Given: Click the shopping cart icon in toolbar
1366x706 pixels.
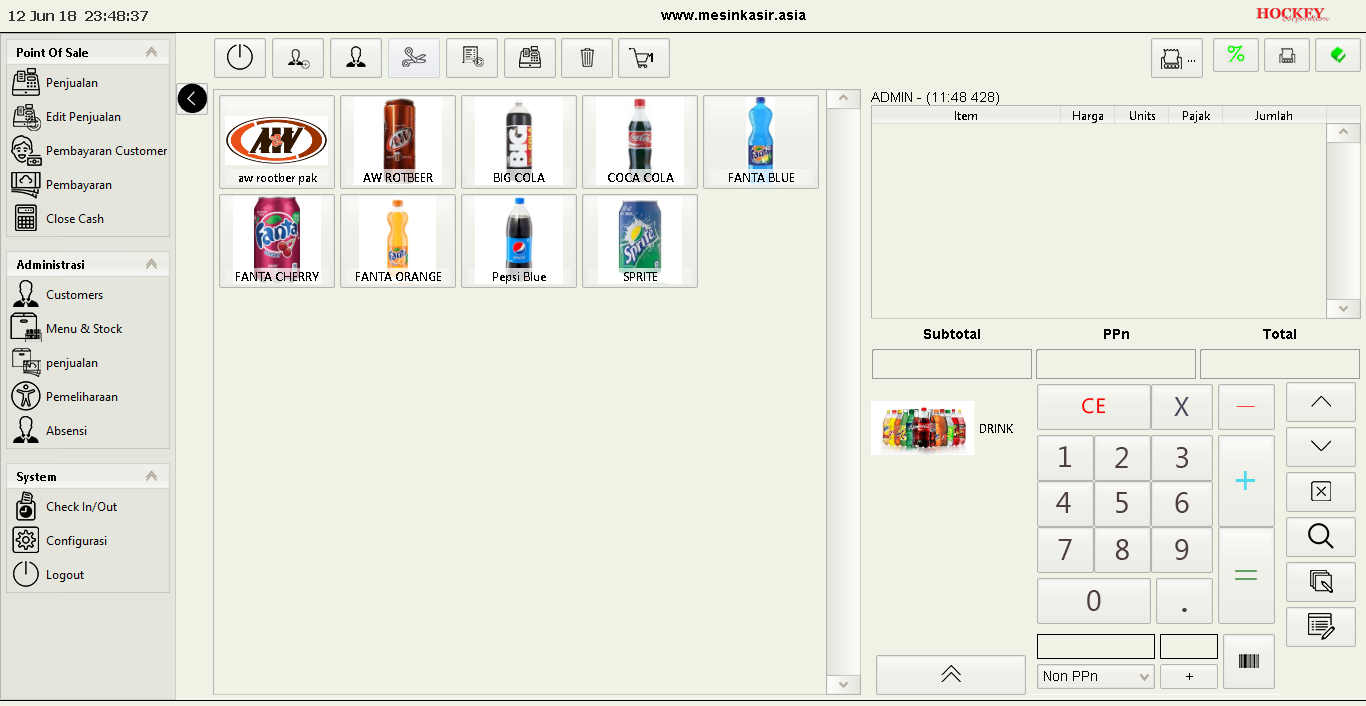Looking at the screenshot, I should click(x=644, y=58).
